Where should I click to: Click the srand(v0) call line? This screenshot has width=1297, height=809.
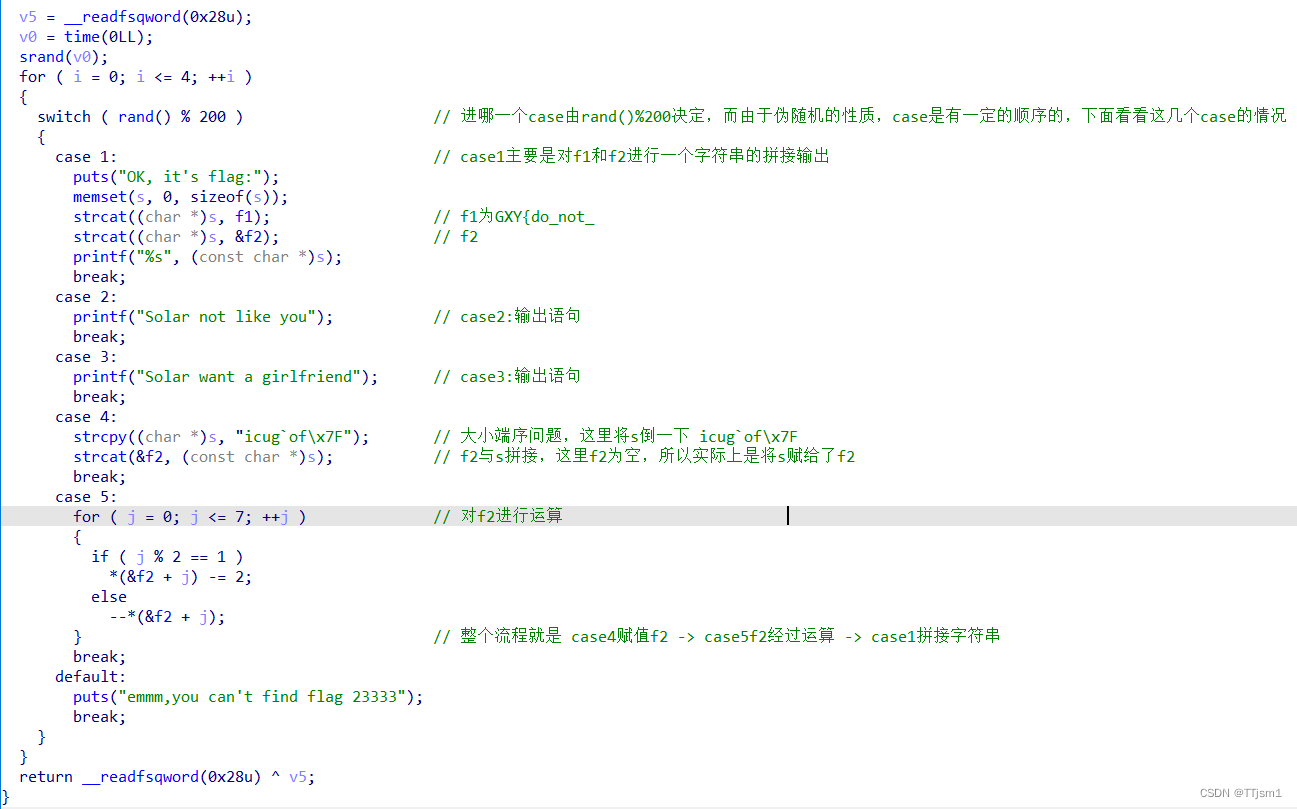click(63, 57)
